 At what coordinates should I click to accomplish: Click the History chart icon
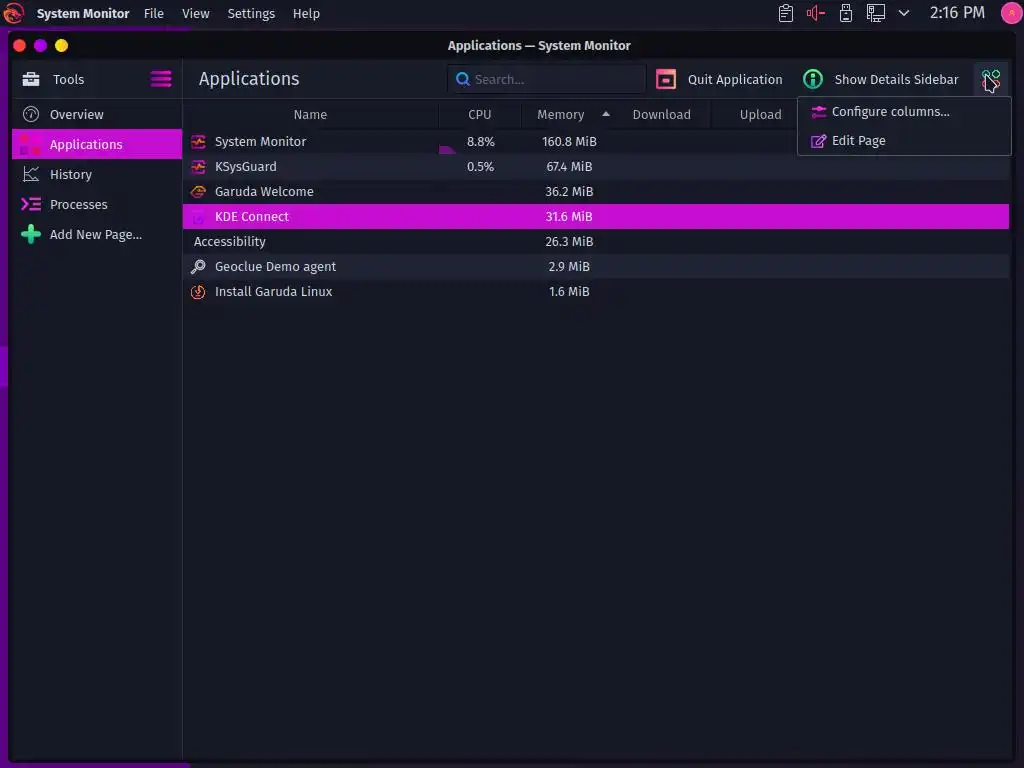31,174
